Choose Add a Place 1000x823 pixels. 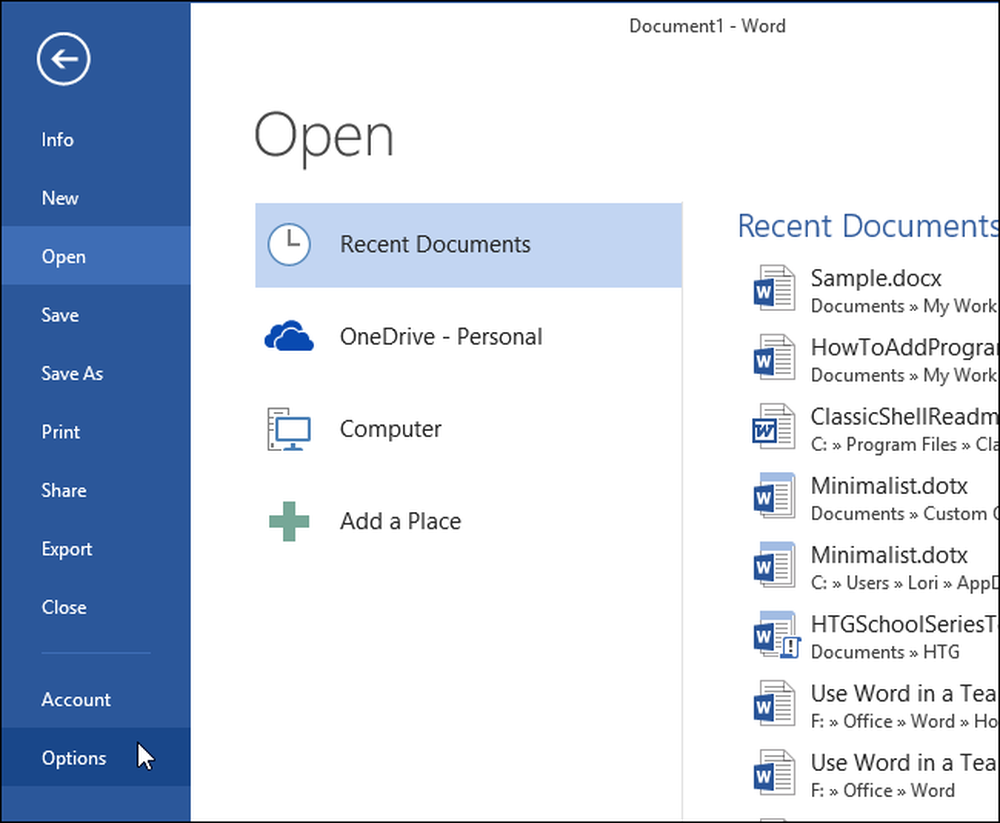point(469,521)
